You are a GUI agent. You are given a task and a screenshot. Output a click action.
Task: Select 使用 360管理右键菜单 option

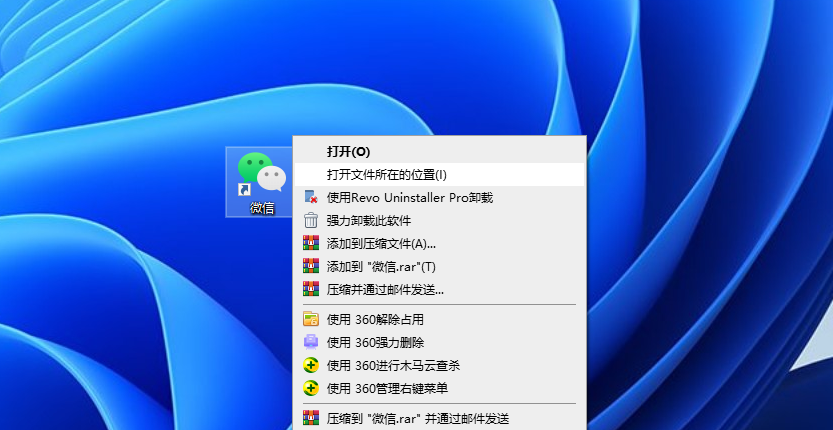coord(439,389)
